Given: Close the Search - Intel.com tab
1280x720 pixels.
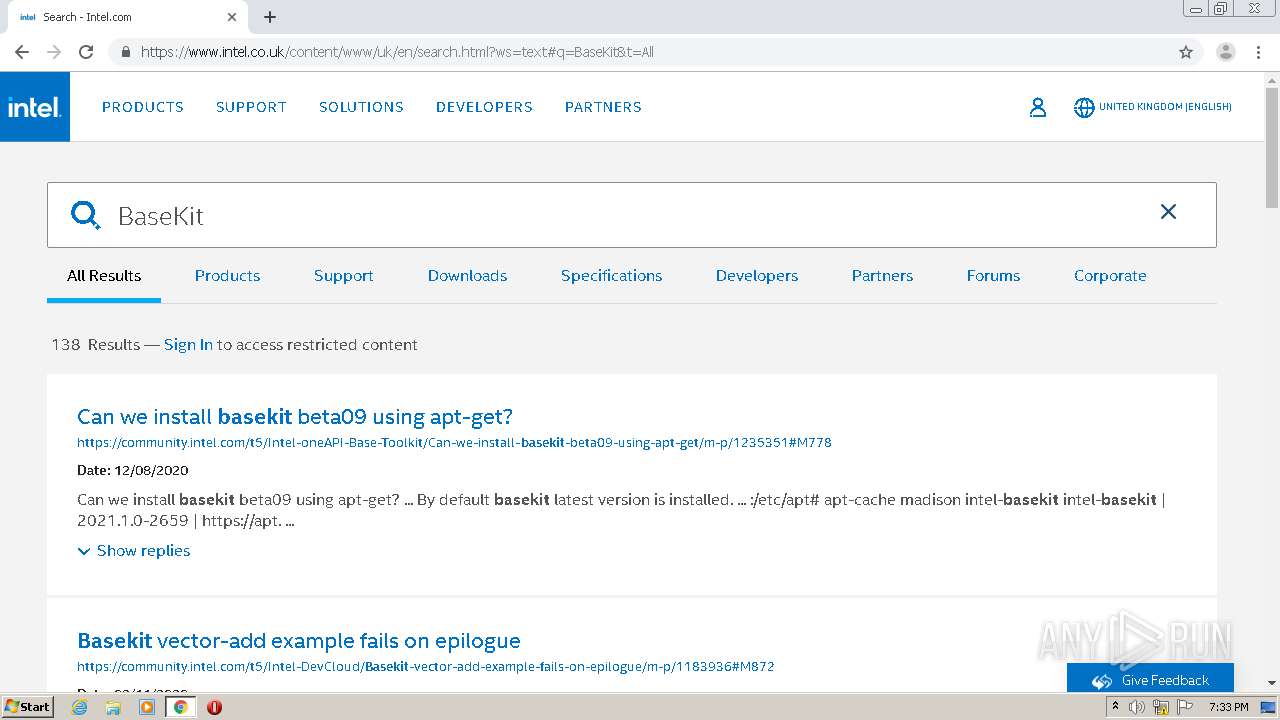Looking at the screenshot, I should click(232, 17).
